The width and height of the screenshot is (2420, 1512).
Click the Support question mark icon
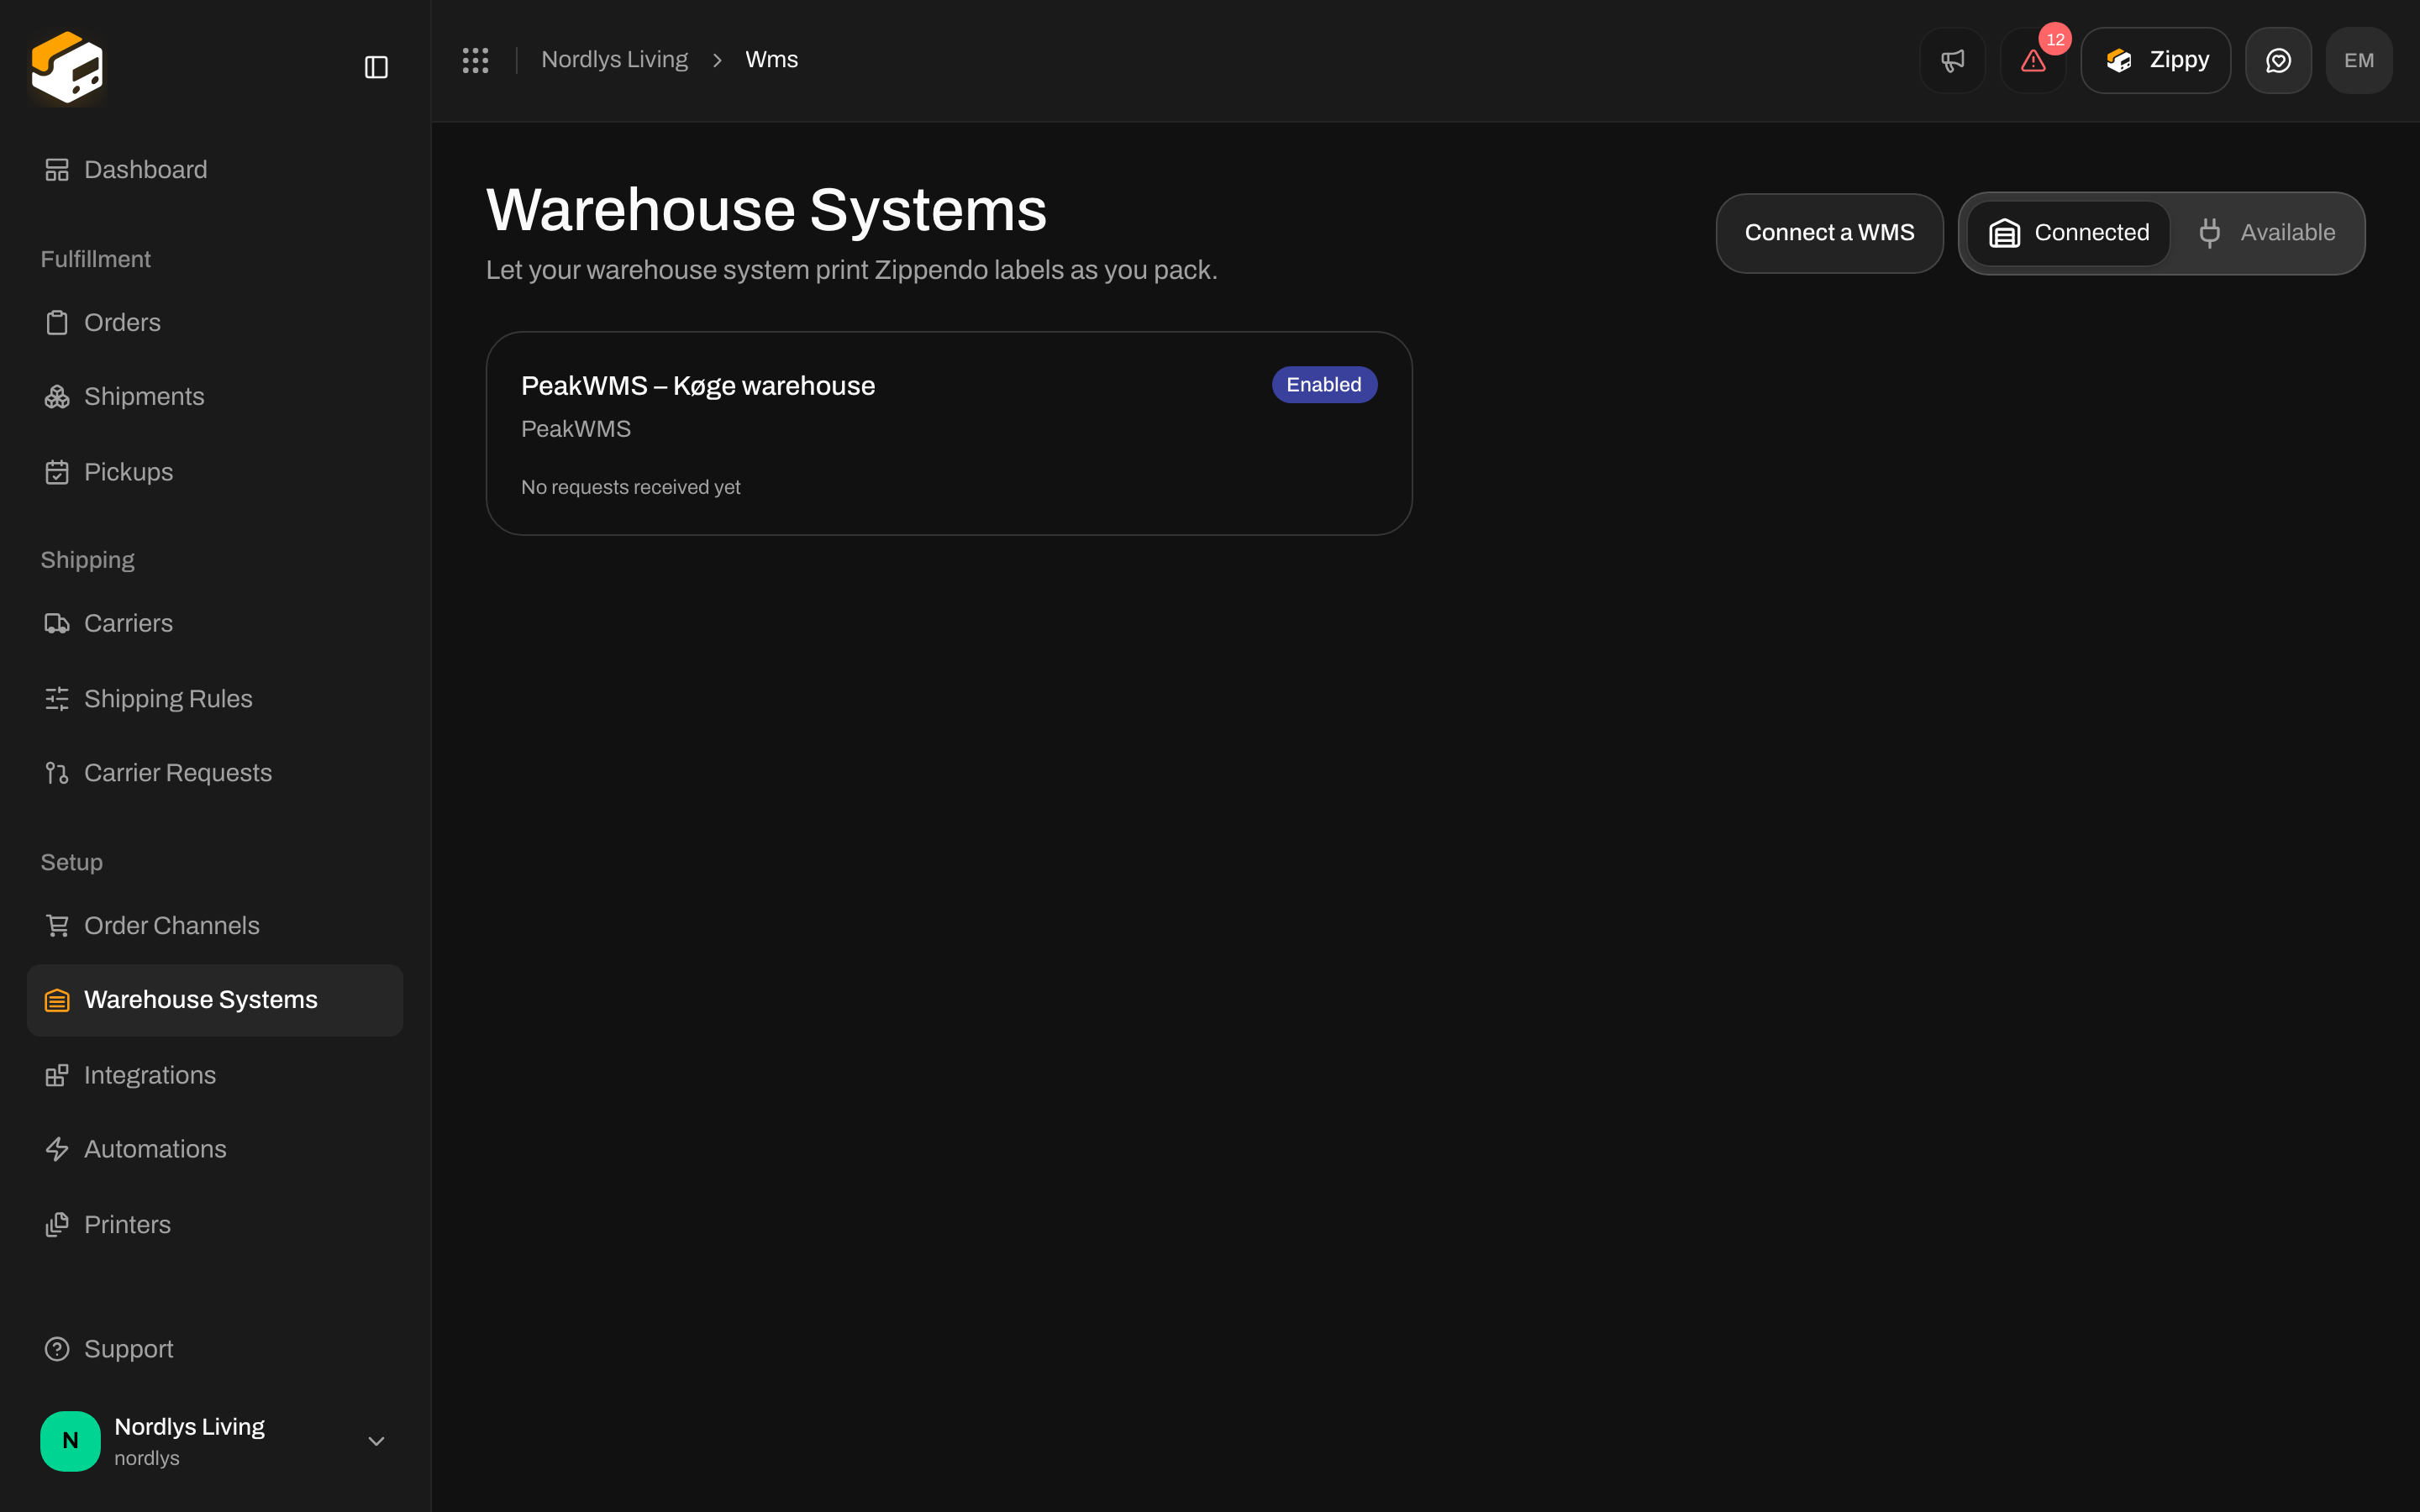[x=57, y=1349]
